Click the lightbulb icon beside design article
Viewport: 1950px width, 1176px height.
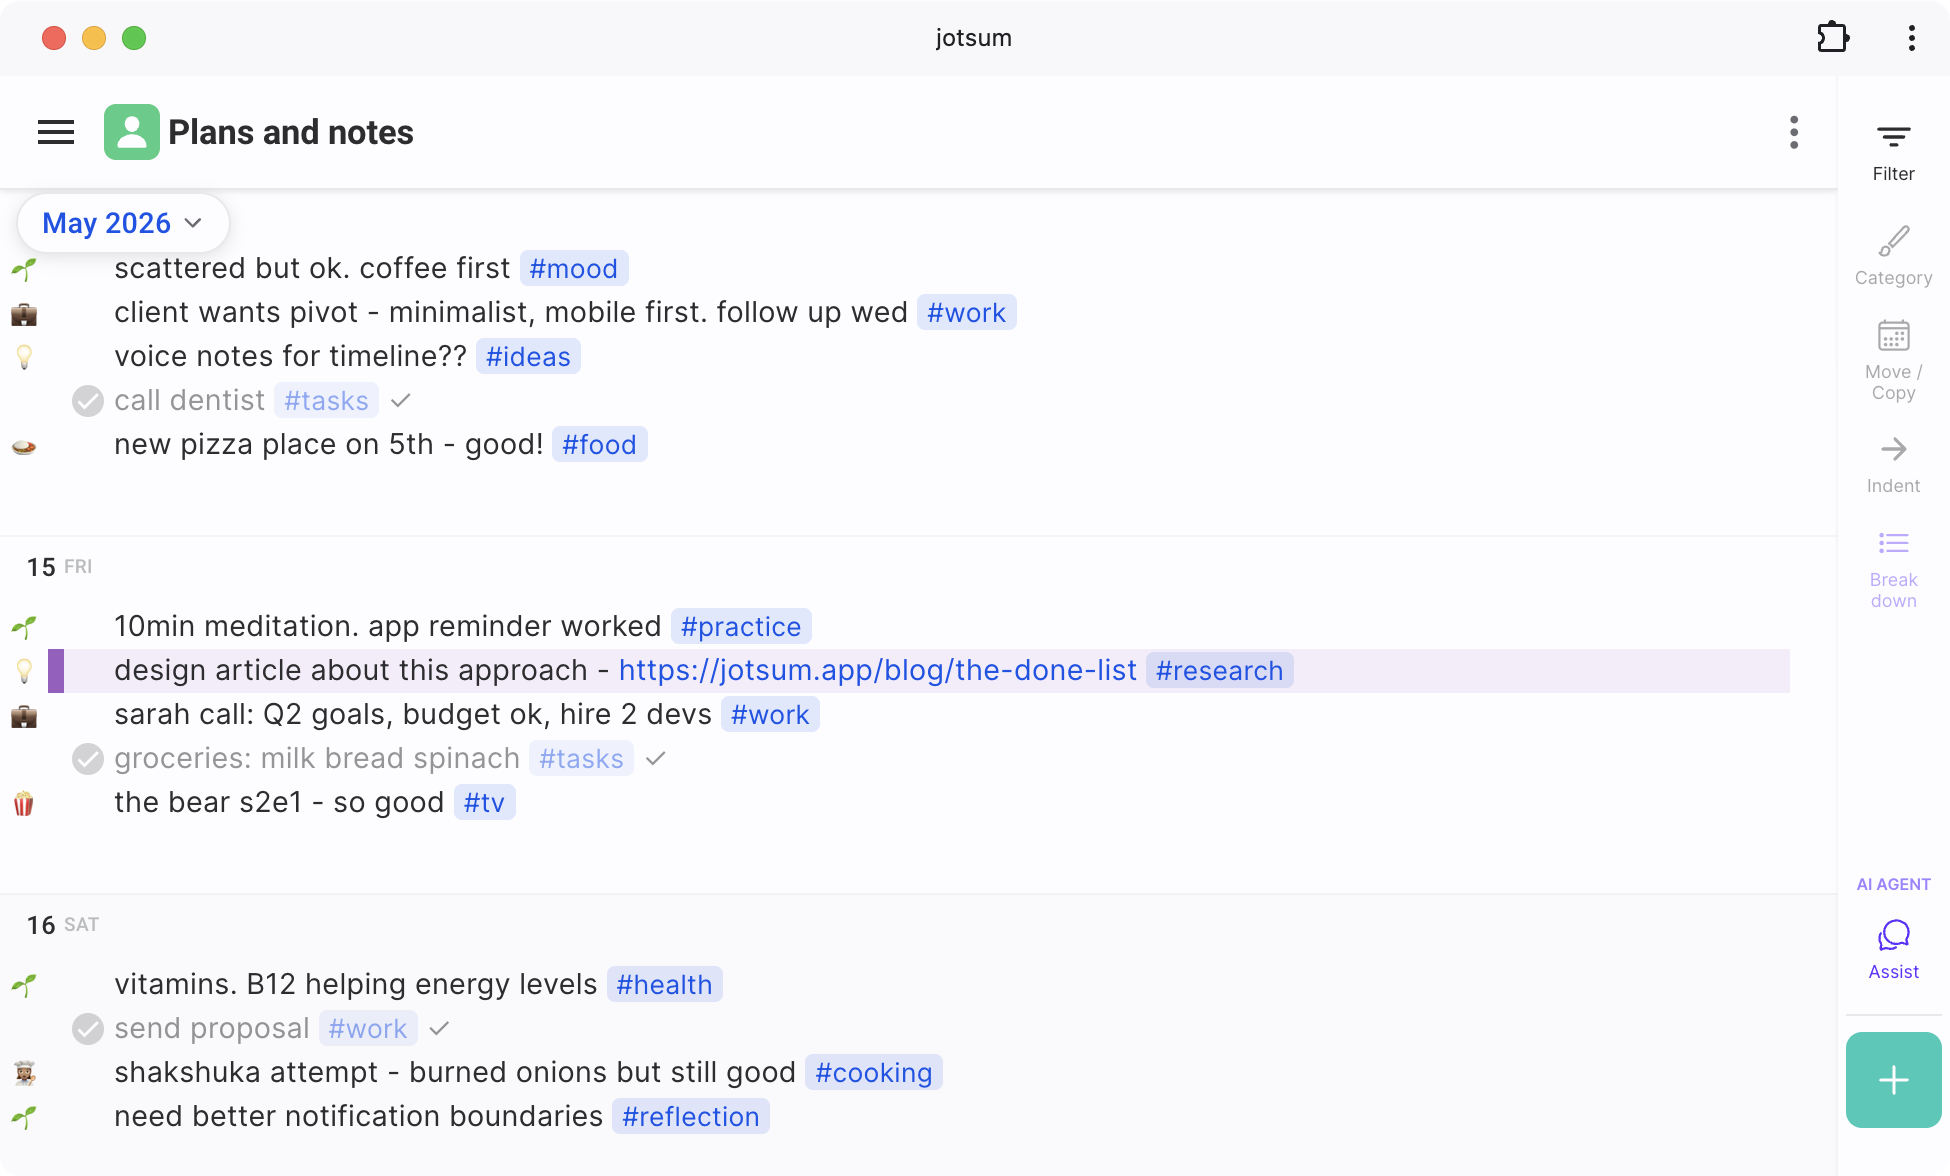click(24, 671)
